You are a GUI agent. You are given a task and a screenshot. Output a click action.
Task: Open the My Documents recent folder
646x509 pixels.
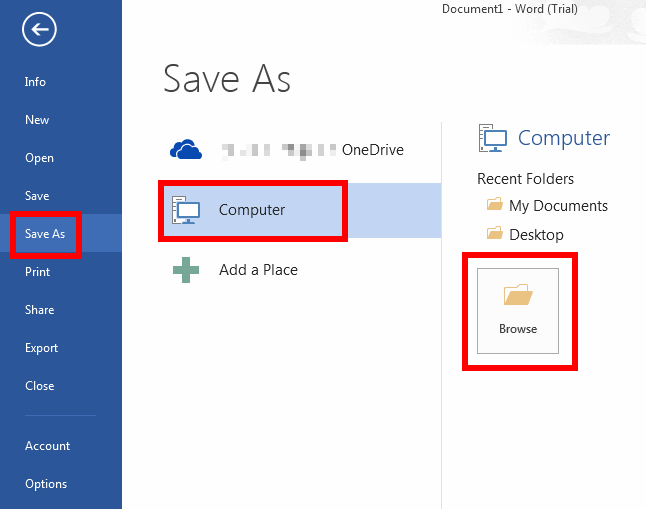(557, 206)
